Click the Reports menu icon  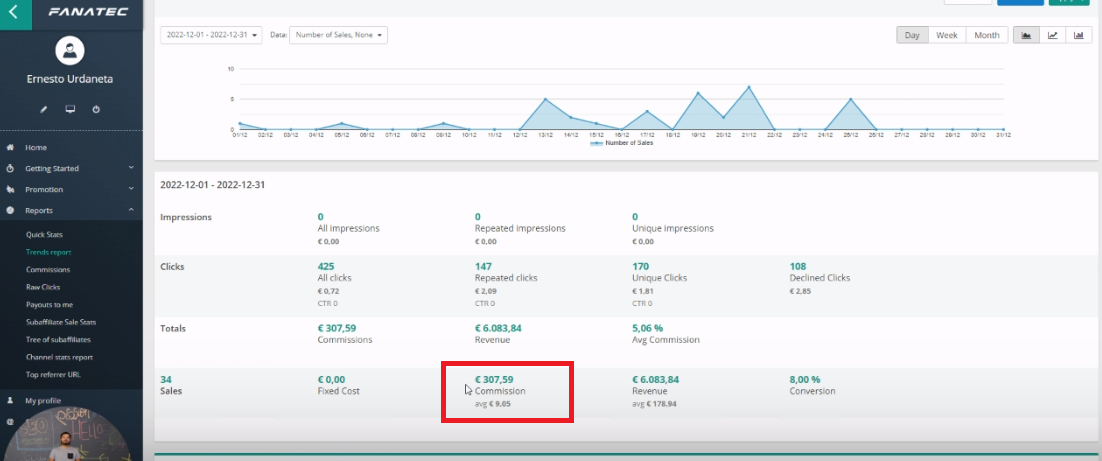click(11, 210)
